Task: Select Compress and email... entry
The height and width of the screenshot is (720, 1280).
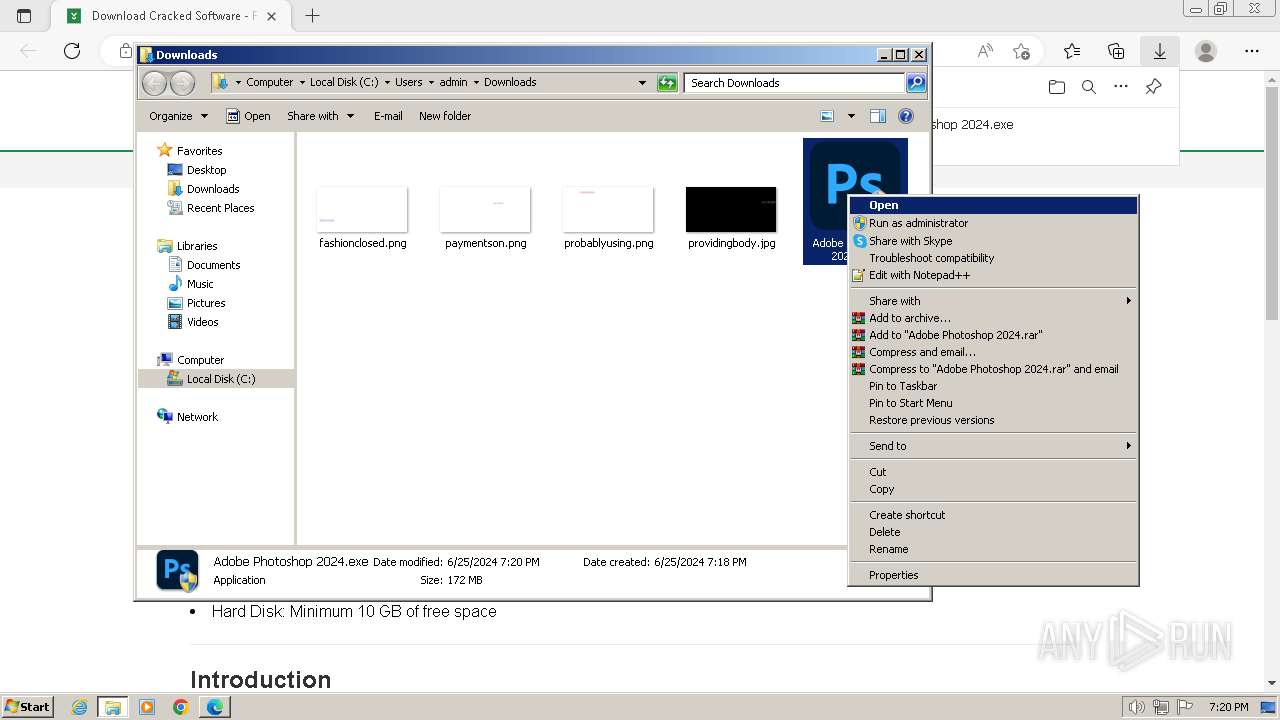Action: (993, 352)
